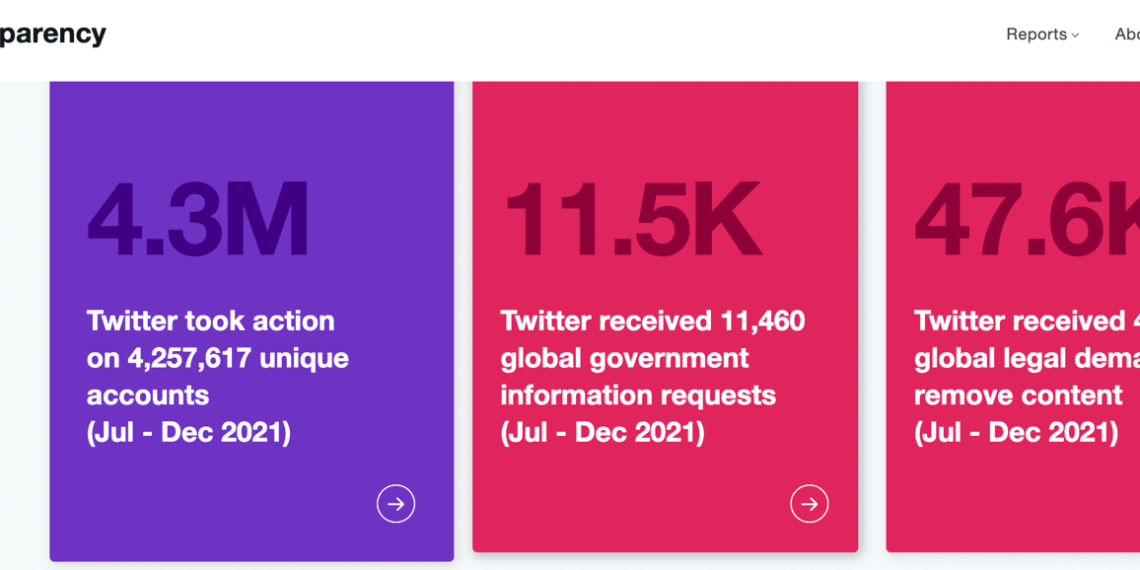This screenshot has height=570, width=1140.
Task: Open the Reports dropdown menu
Action: [x=1043, y=34]
